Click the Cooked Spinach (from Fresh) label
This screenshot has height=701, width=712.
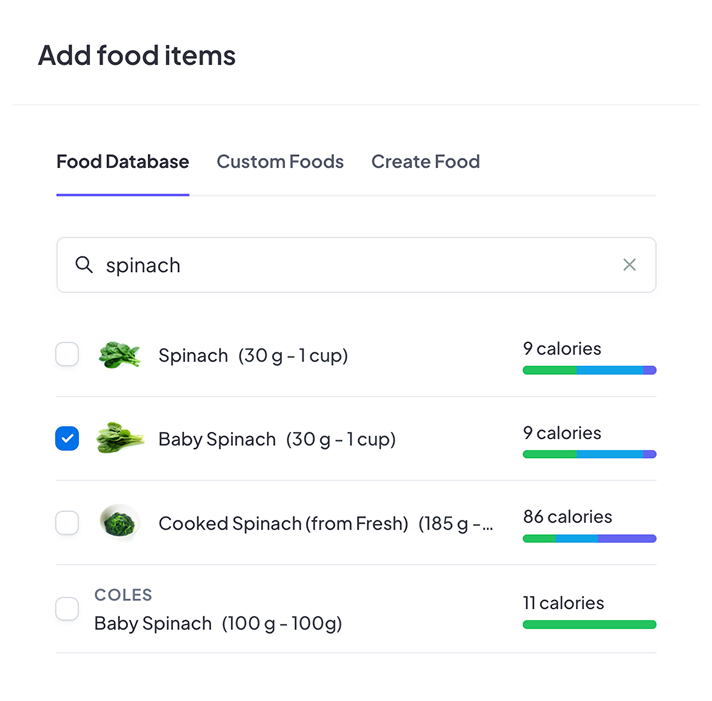pyautogui.click(x=283, y=523)
